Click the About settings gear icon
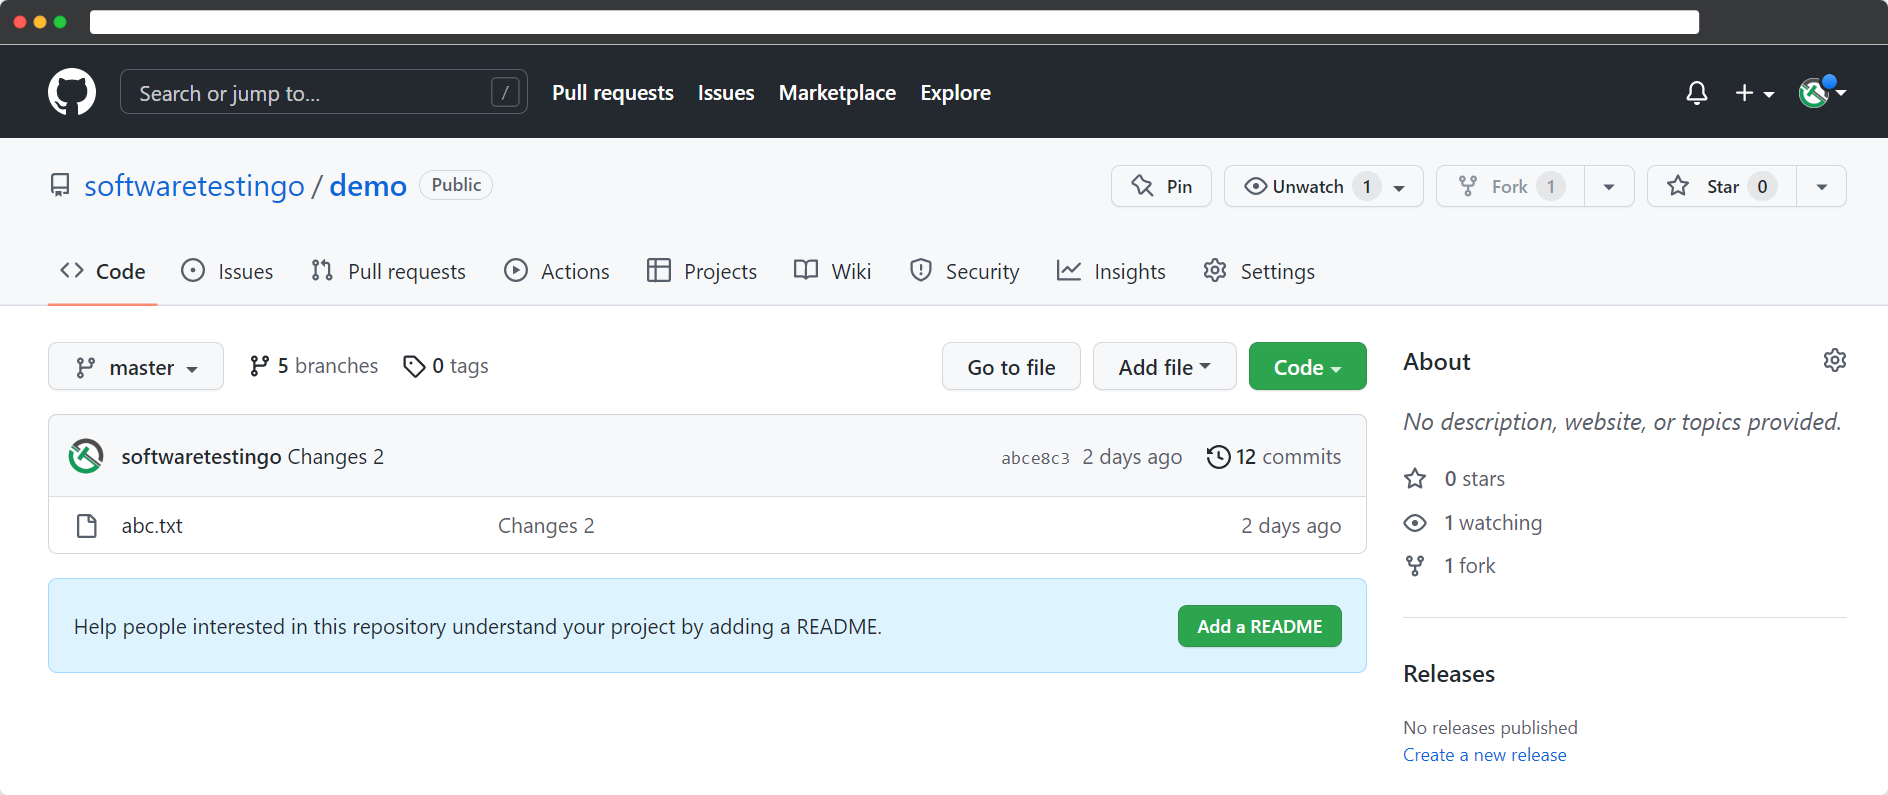Viewport: 1888px width, 795px height. pos(1834,360)
